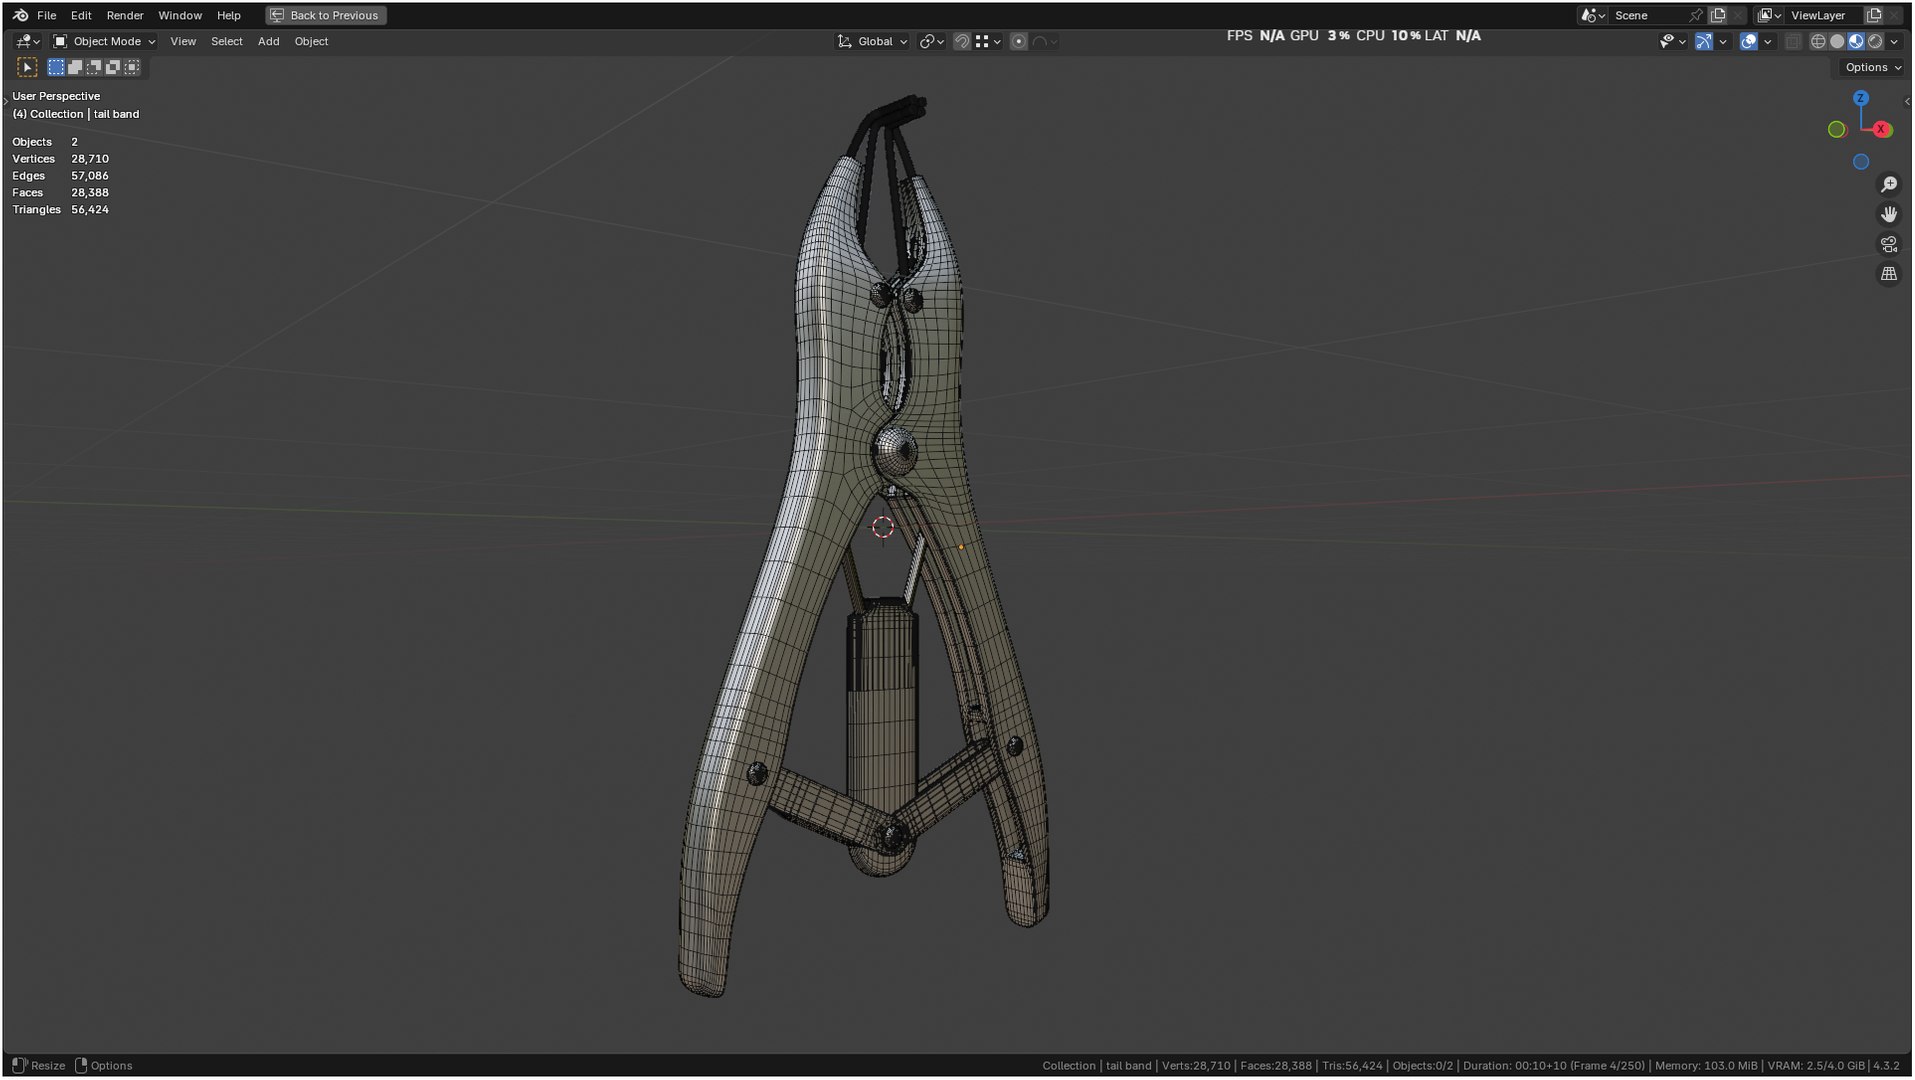Open the Add menu in viewport header
Image resolution: width=1915 pixels, height=1080 pixels.
268,41
